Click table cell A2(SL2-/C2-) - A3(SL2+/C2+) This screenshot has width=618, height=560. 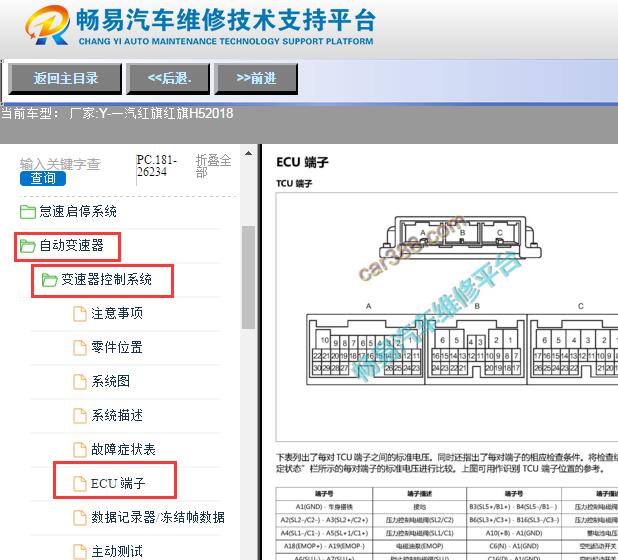(324, 520)
